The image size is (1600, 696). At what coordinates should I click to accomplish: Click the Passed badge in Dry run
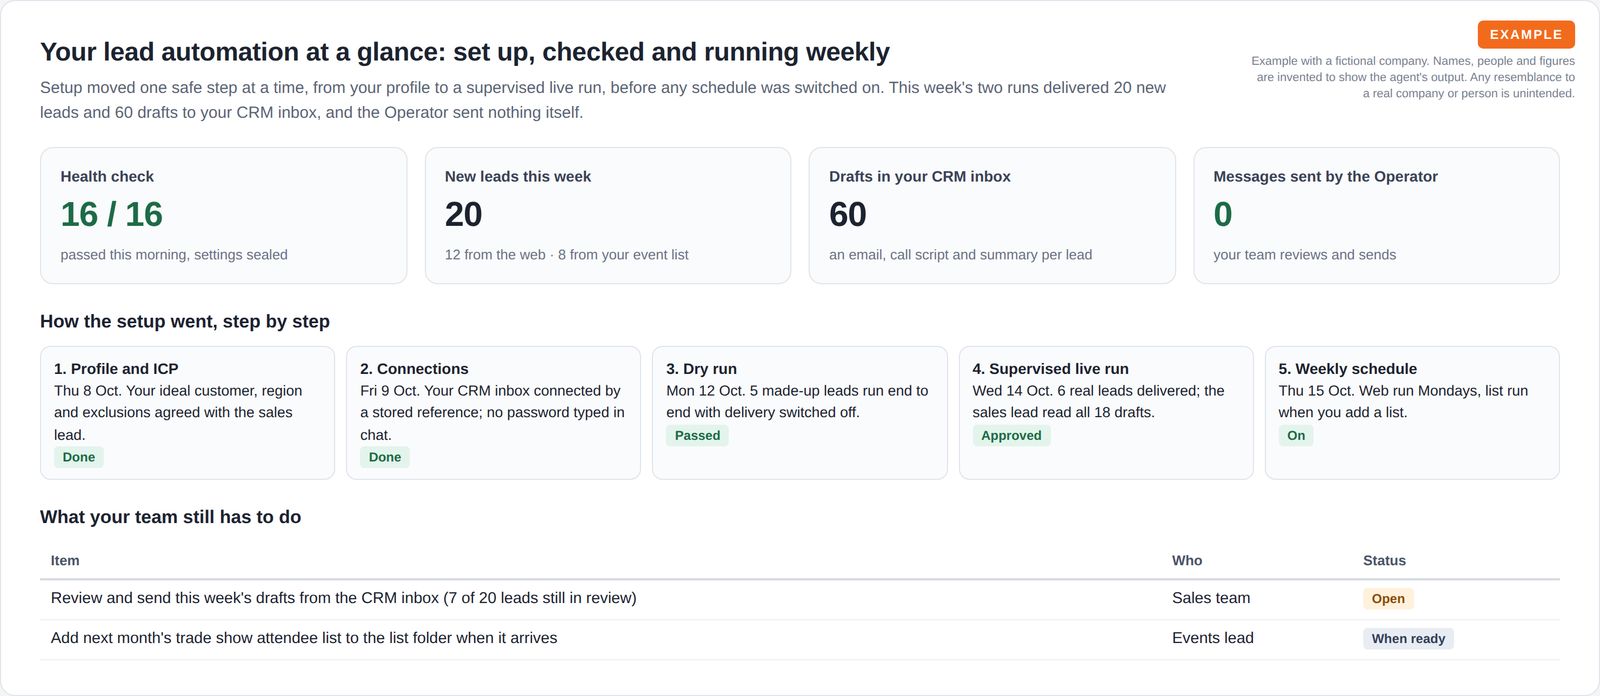click(x=697, y=435)
